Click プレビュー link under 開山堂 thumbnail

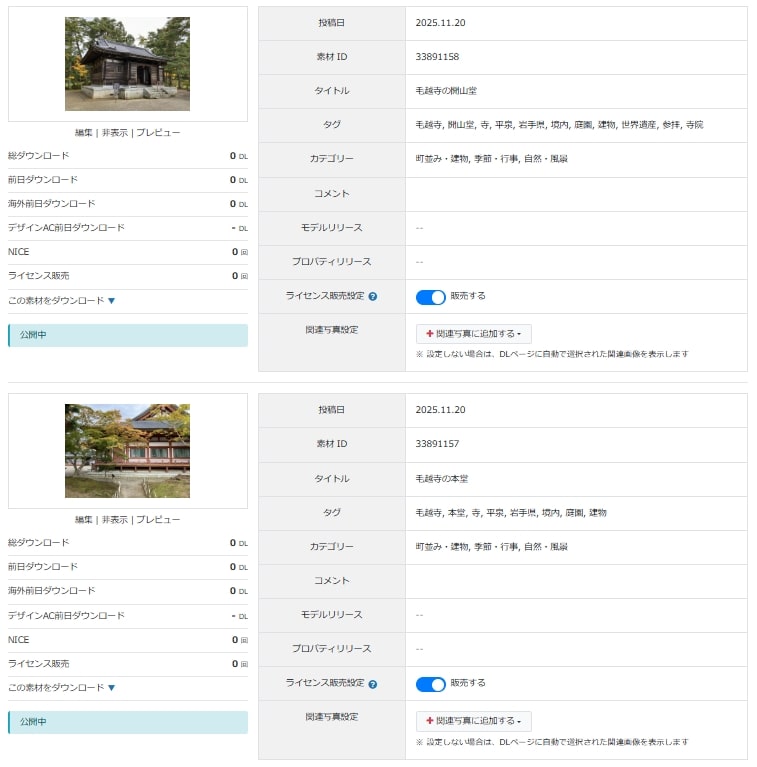click(x=158, y=132)
